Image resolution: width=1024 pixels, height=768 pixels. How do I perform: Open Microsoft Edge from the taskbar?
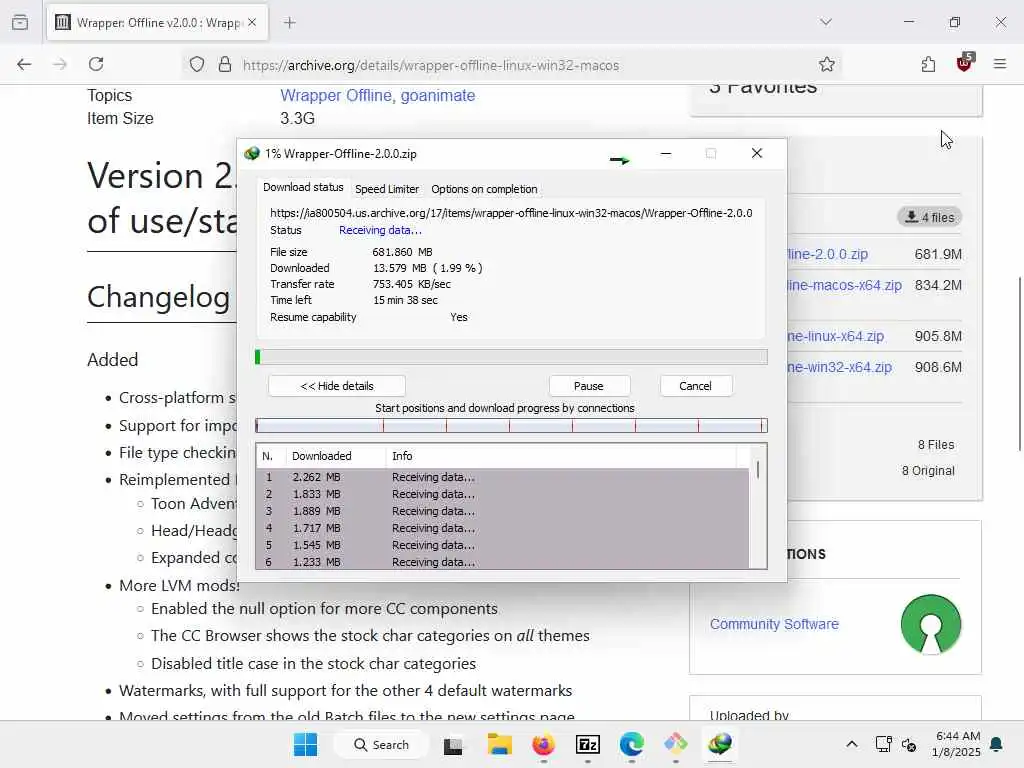tap(632, 744)
